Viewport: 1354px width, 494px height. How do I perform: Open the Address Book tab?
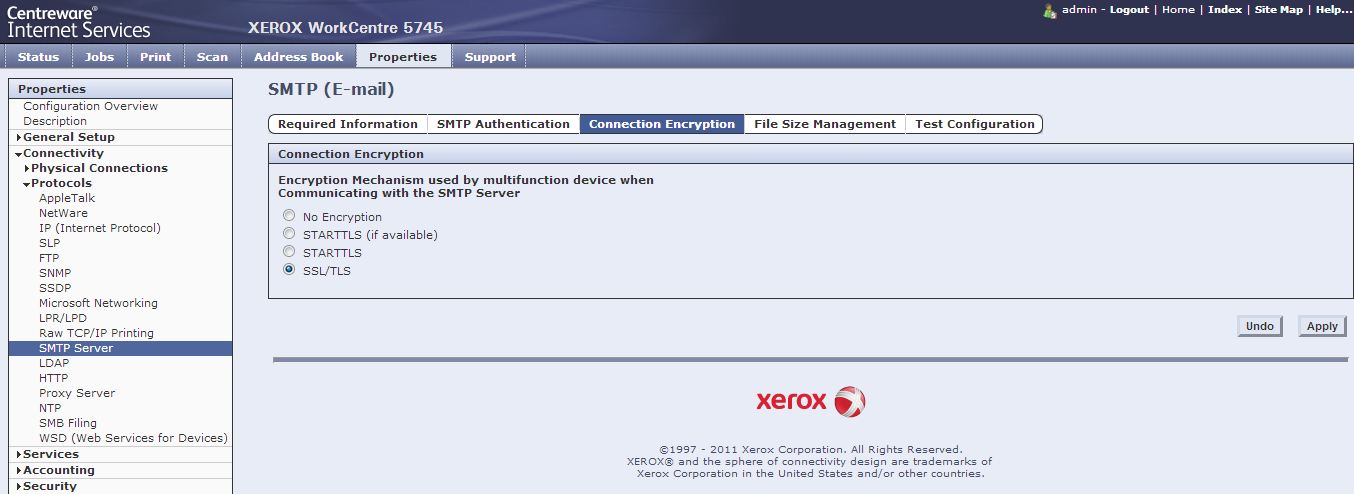coord(298,57)
